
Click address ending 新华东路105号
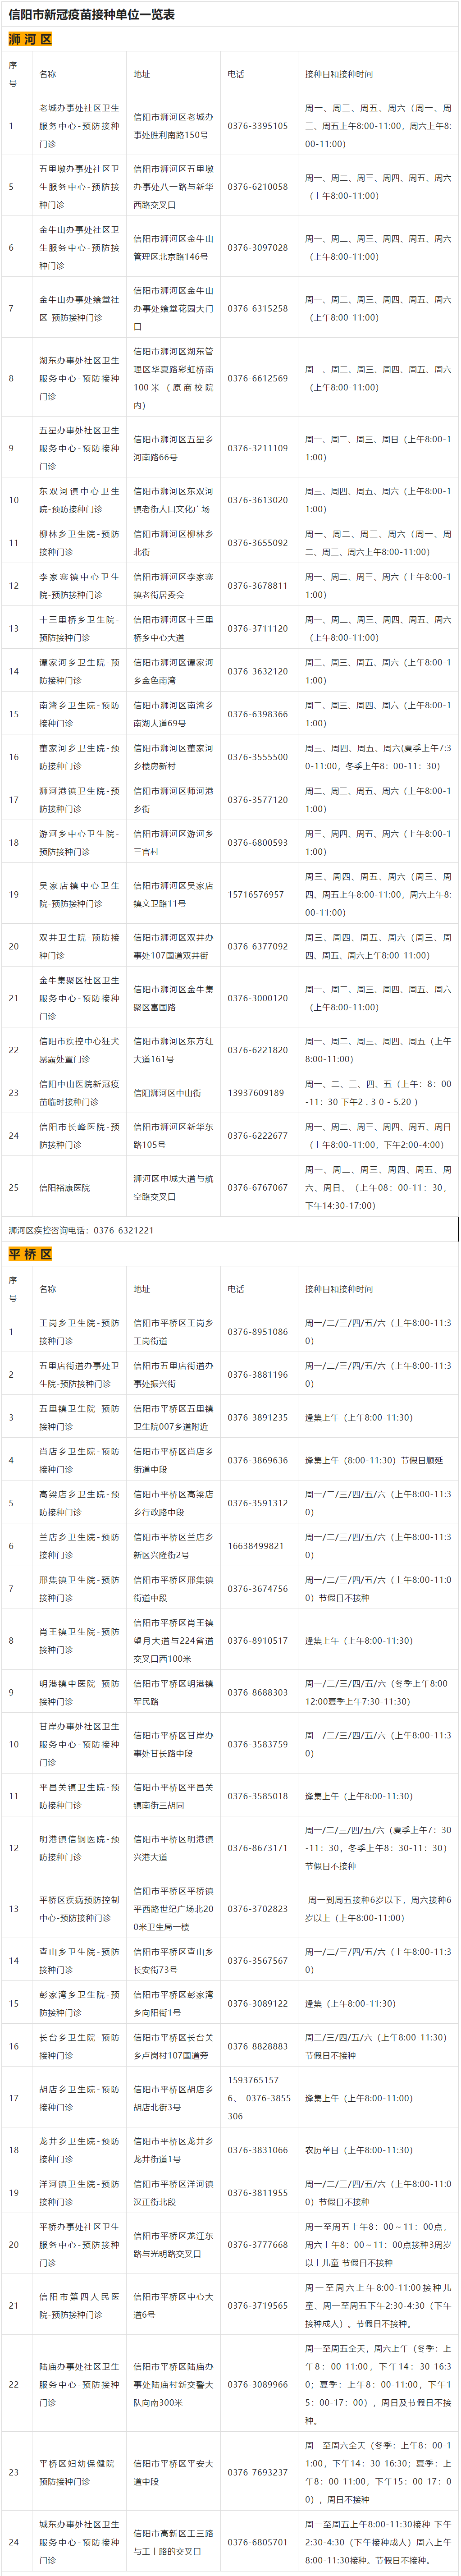pos(173,1136)
